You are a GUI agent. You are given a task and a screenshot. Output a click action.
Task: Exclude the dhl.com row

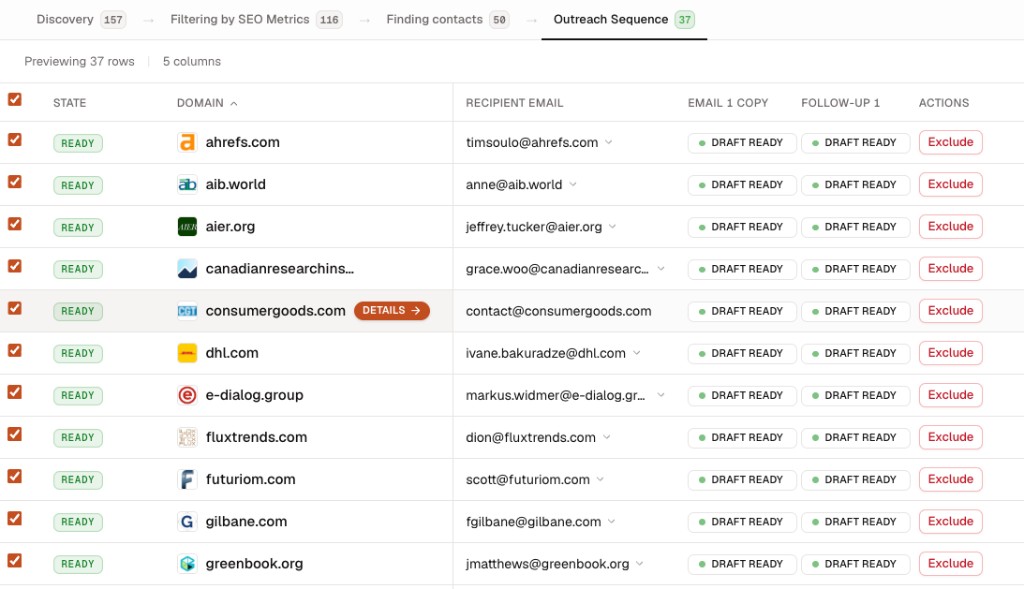pyautogui.click(x=950, y=353)
